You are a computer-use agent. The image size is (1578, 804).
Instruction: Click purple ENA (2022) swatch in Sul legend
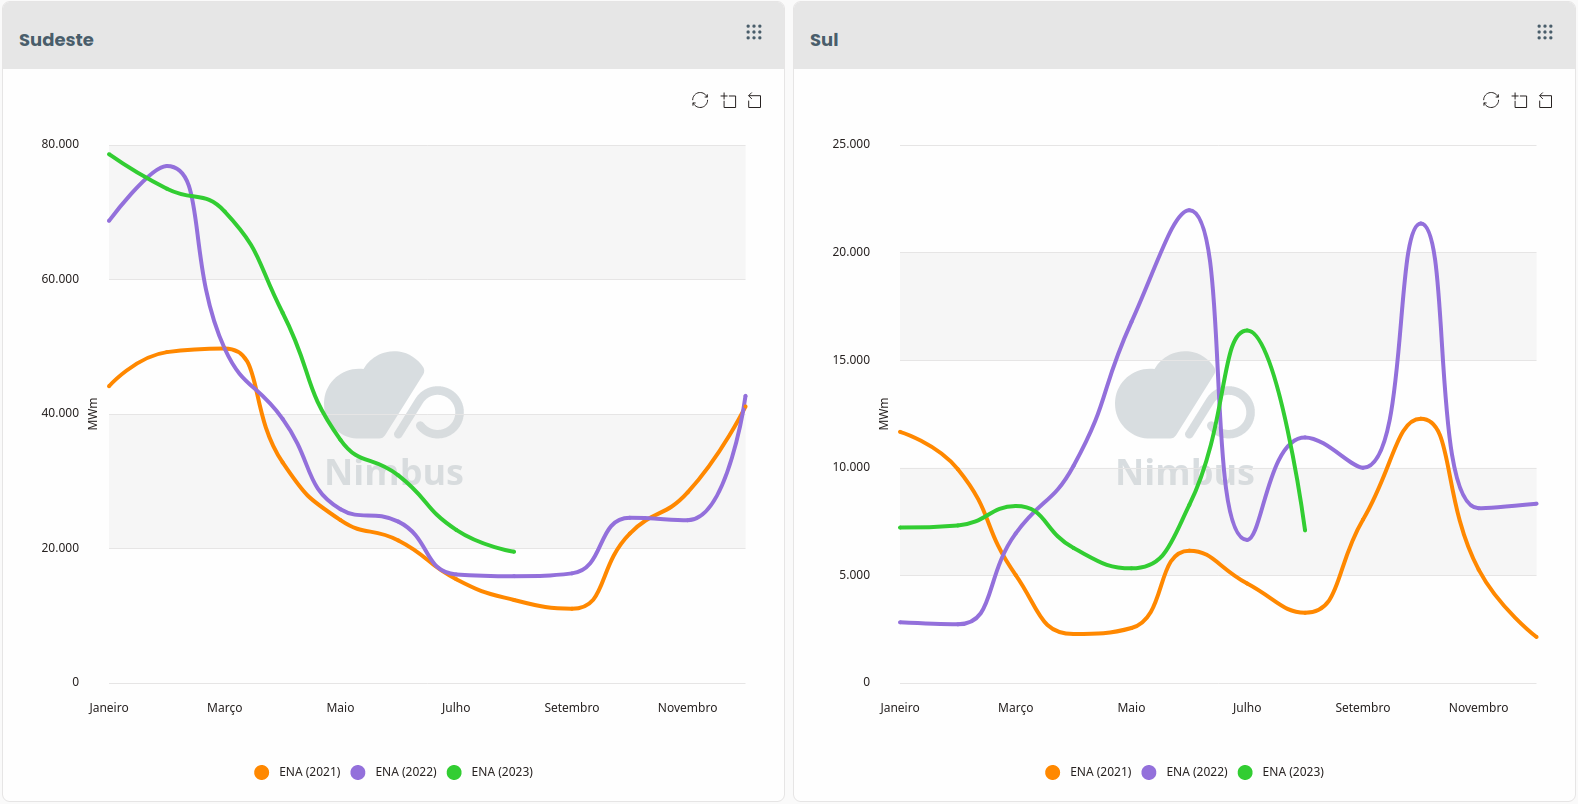[x=1149, y=772]
